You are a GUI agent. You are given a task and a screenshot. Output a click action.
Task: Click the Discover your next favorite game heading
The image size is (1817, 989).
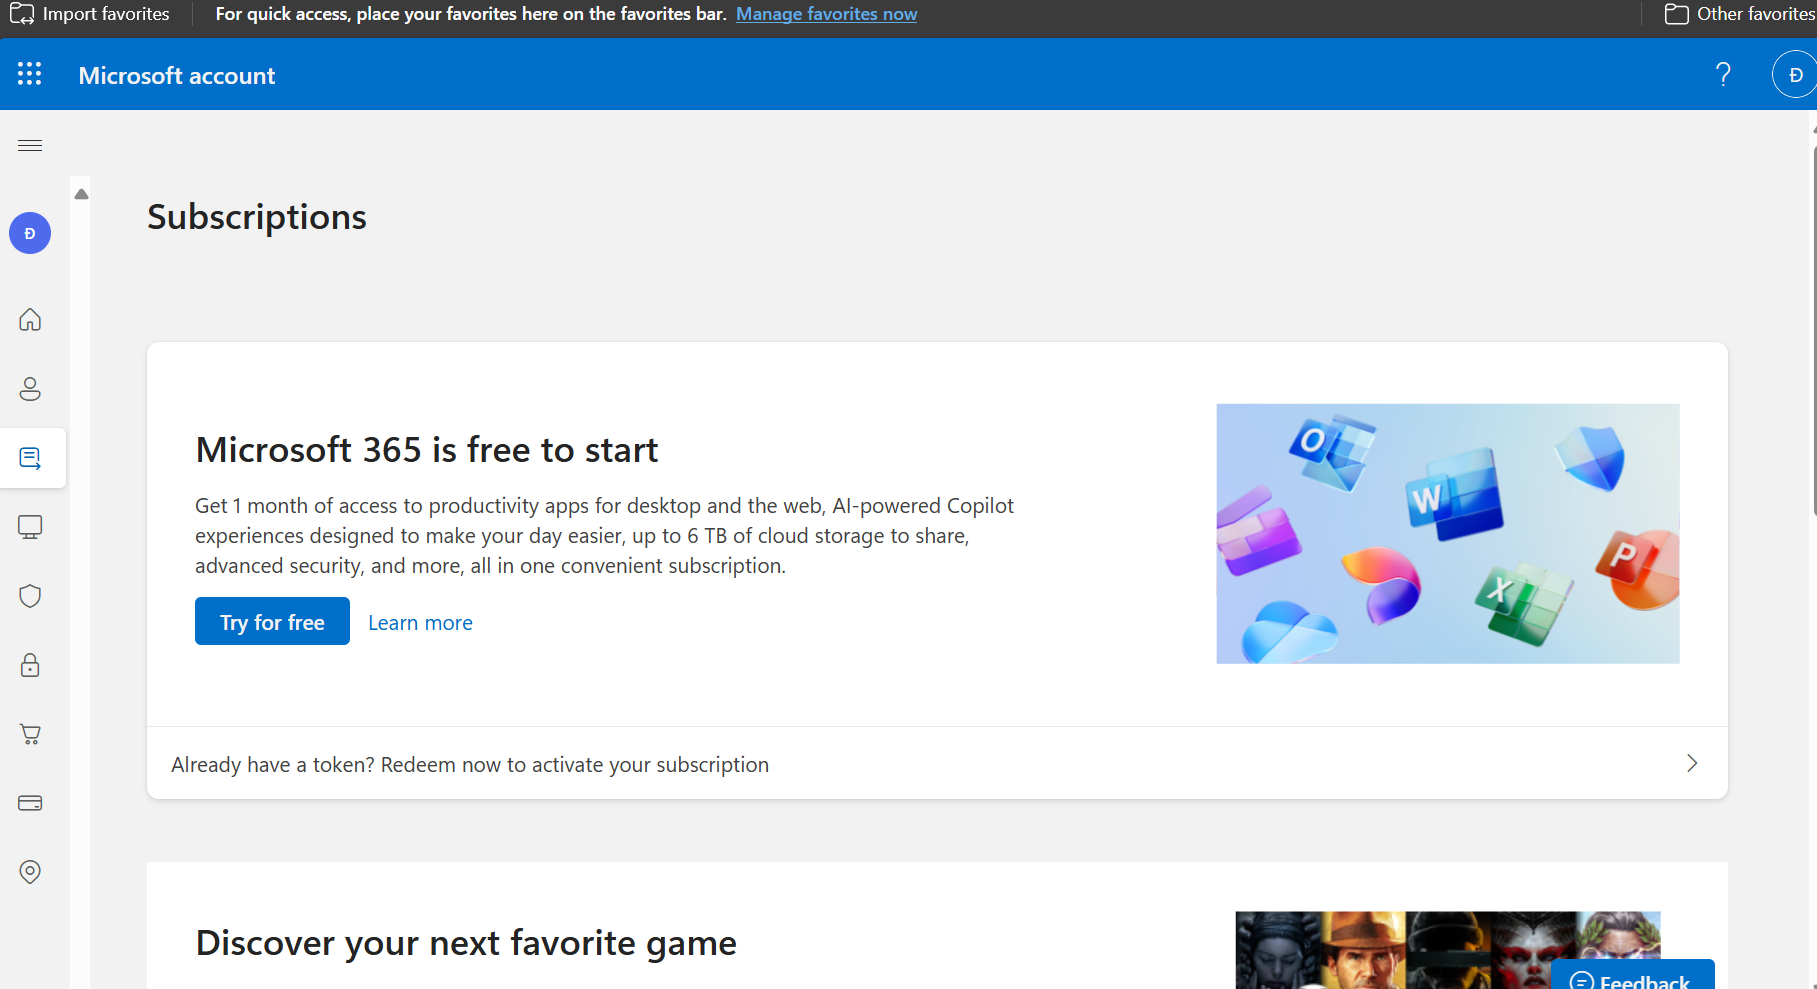(x=466, y=943)
